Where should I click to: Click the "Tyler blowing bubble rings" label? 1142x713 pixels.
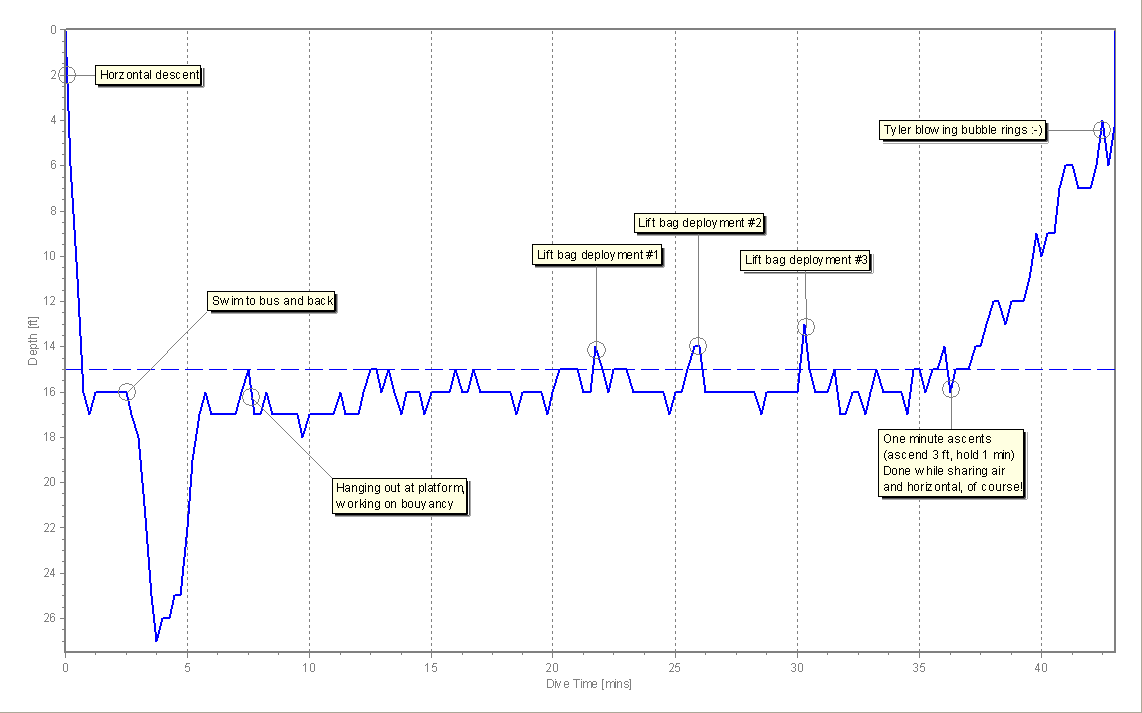(x=962, y=130)
